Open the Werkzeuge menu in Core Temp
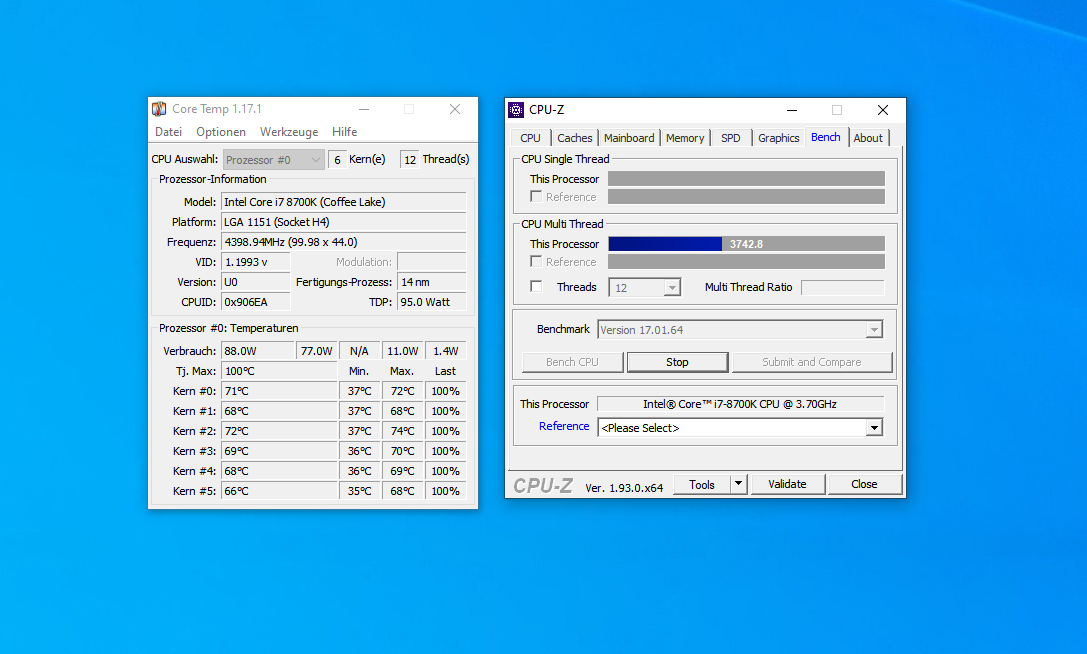The image size is (1087, 654). (x=288, y=131)
